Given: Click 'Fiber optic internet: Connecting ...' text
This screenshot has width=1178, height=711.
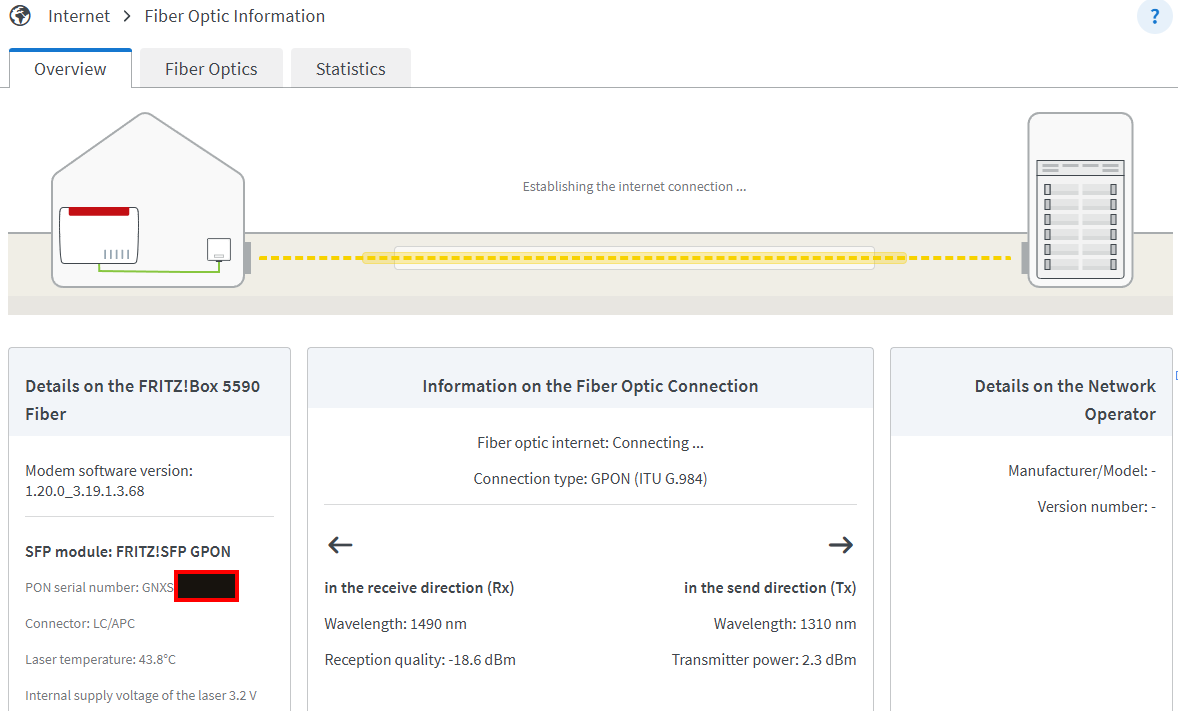Looking at the screenshot, I should click(x=591, y=443).
